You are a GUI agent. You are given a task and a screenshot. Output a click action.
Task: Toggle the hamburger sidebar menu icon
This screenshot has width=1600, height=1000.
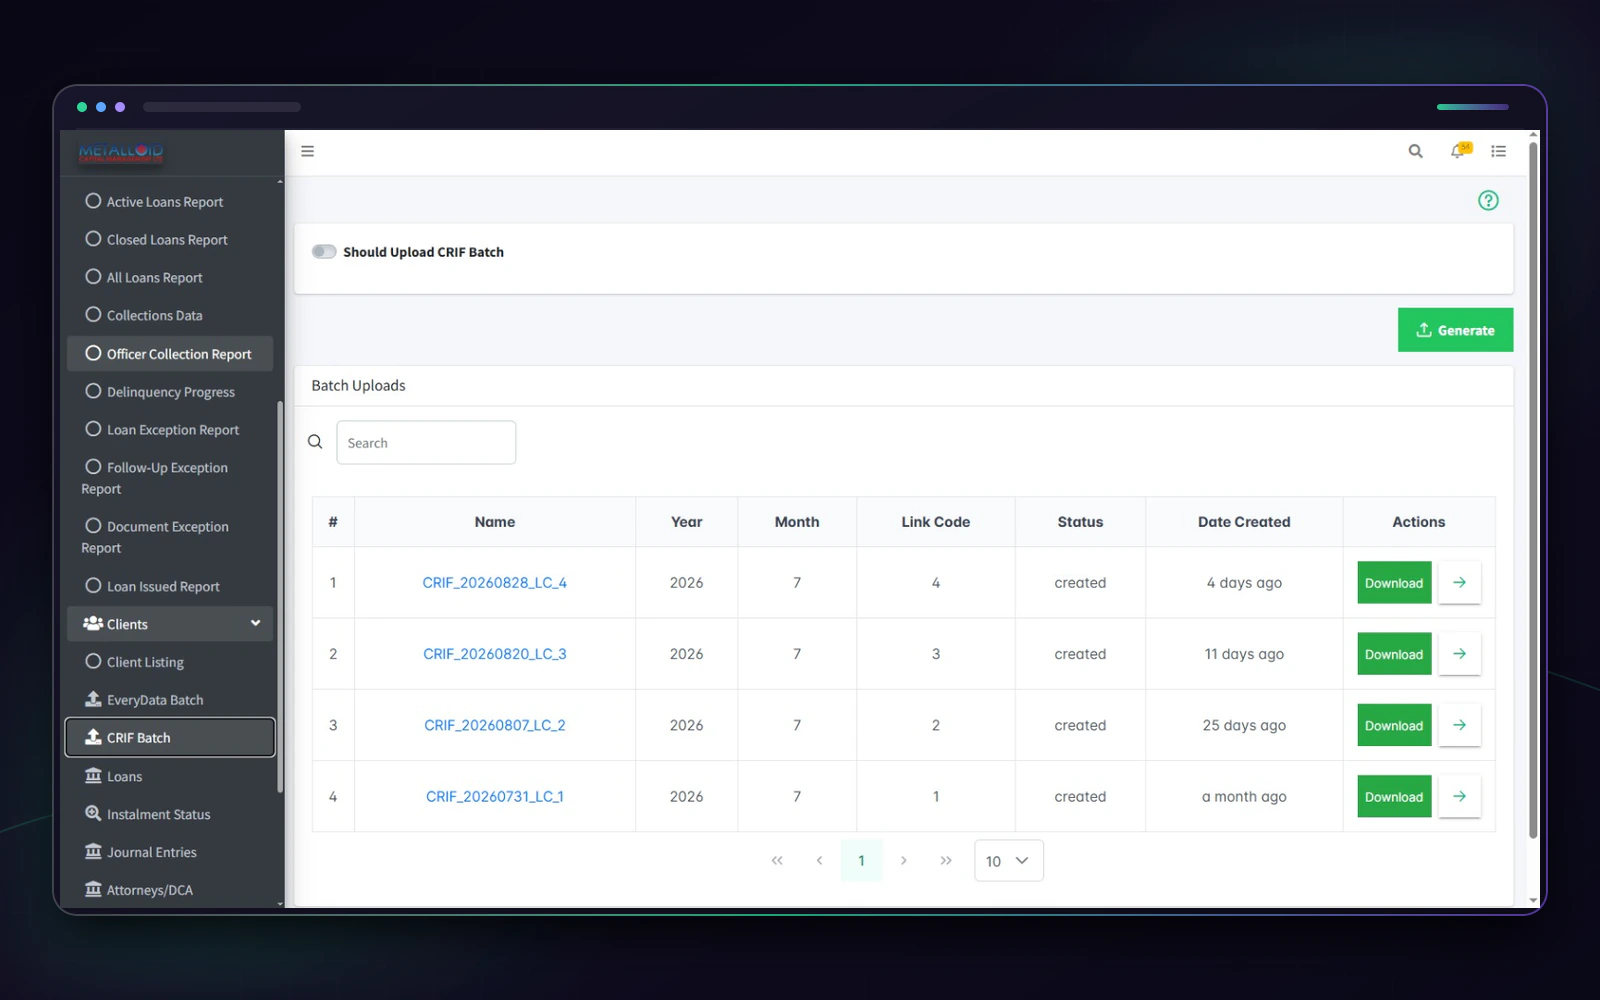click(308, 151)
